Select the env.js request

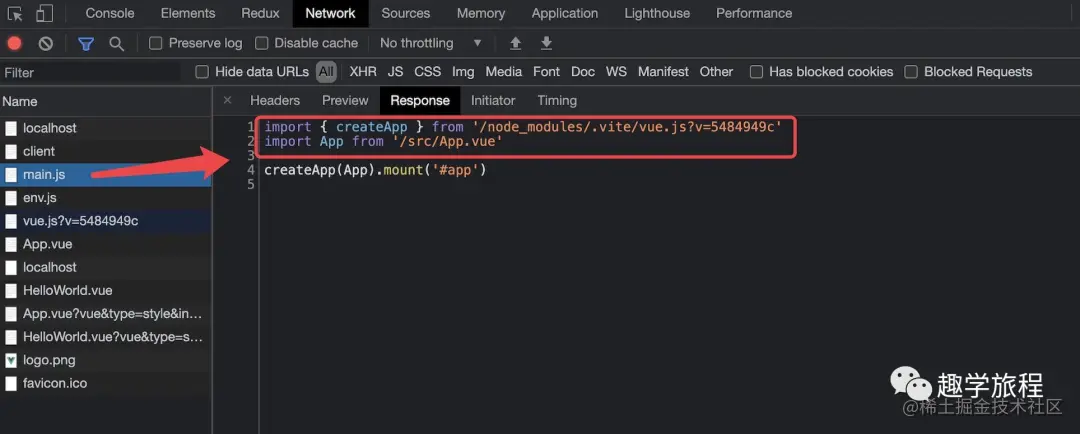point(105,198)
